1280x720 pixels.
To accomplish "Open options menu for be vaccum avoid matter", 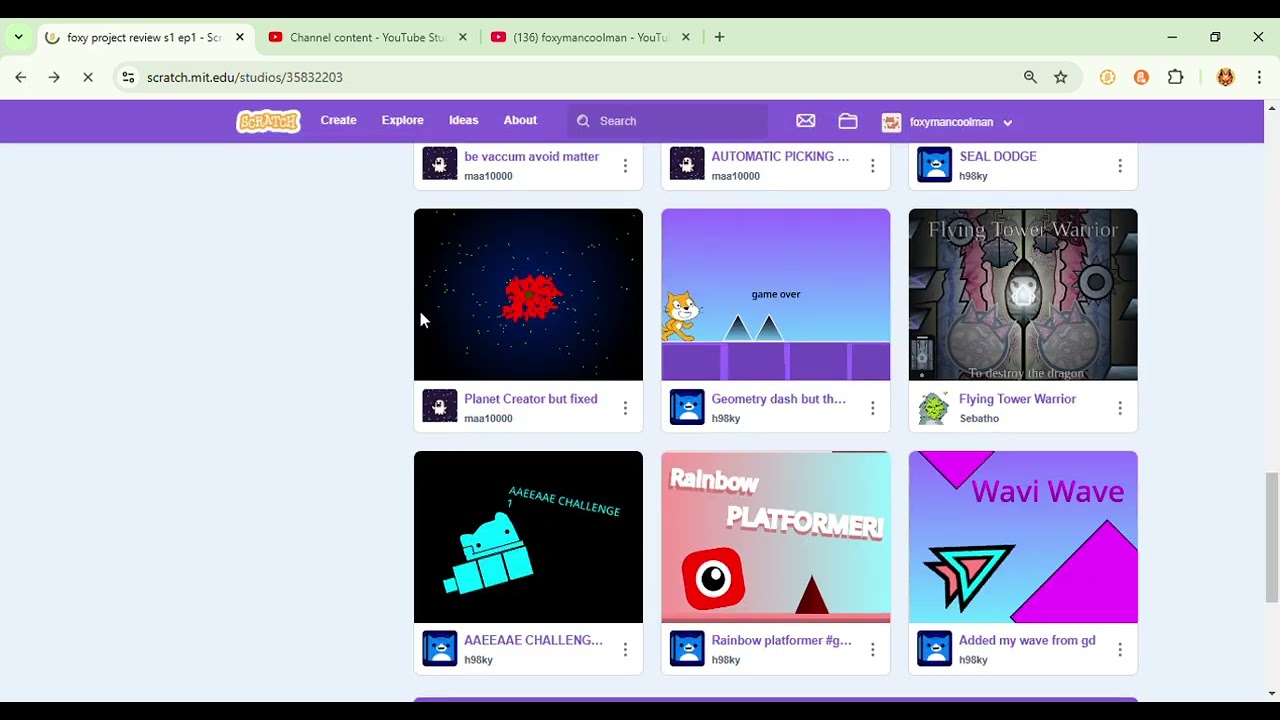I will tap(625, 165).
